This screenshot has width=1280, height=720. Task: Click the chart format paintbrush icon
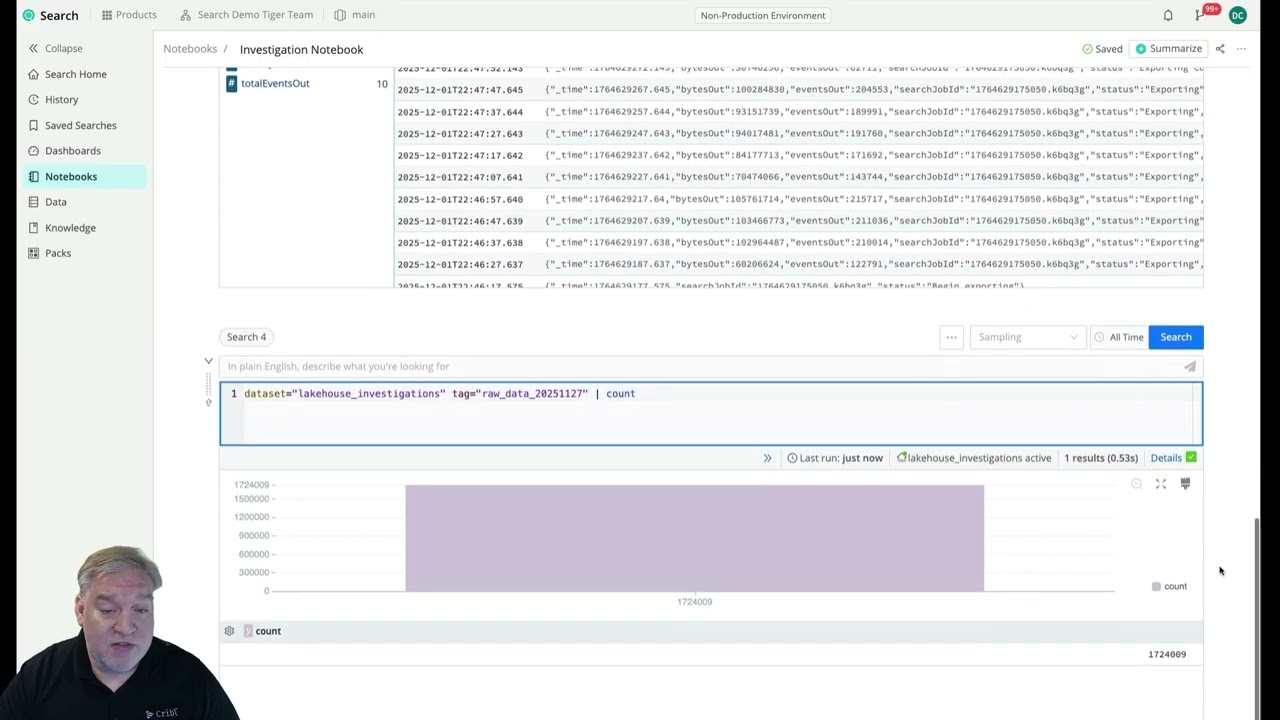[x=1185, y=484]
